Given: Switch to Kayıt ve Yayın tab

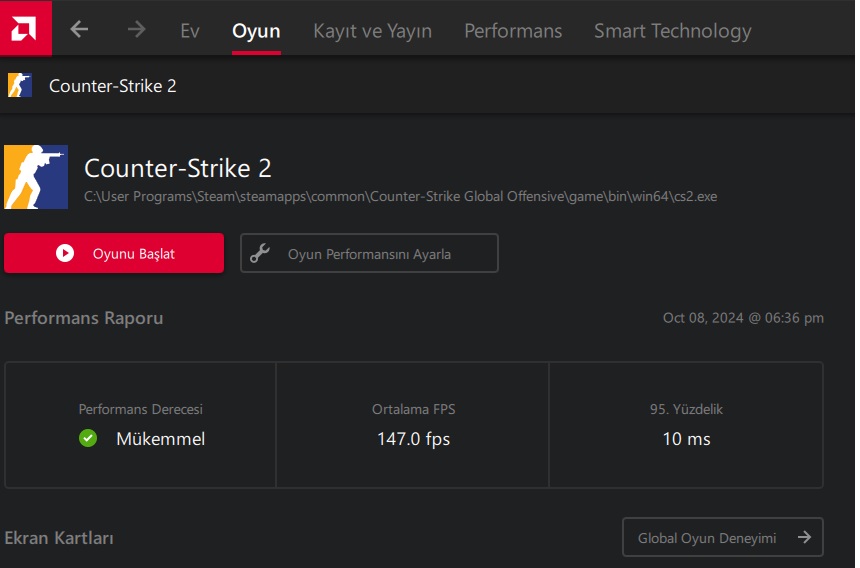Looking at the screenshot, I should 372,31.
